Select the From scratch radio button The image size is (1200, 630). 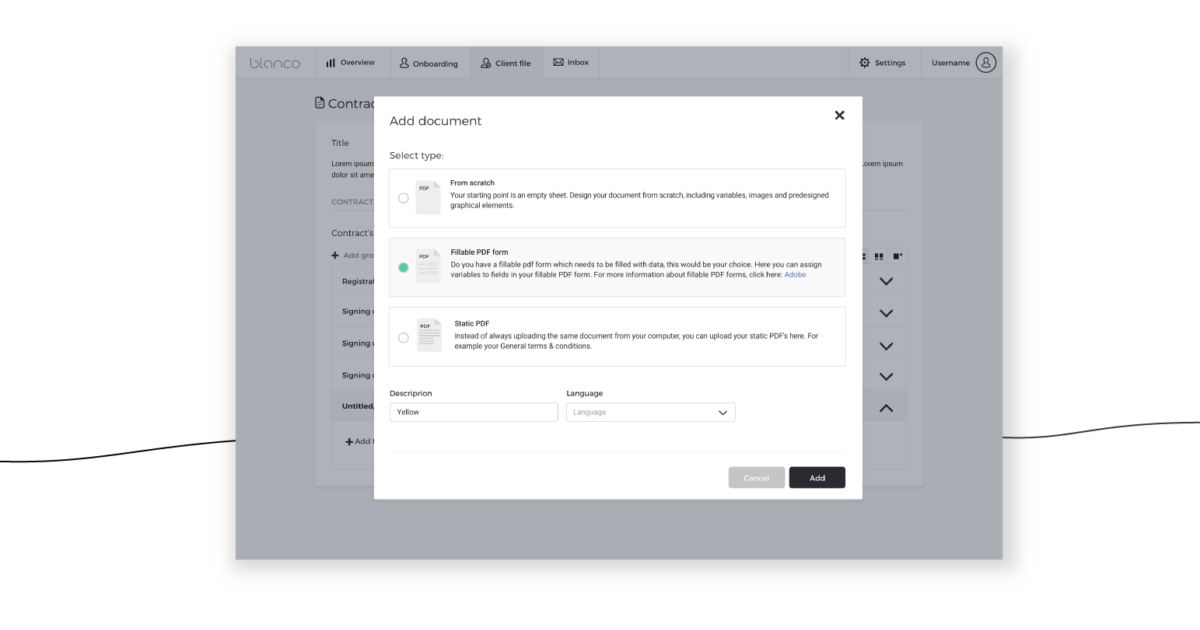click(x=403, y=198)
